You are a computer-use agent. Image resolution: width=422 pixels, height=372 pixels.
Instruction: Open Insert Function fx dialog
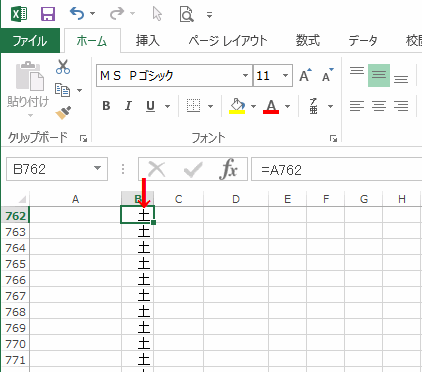coord(229,169)
